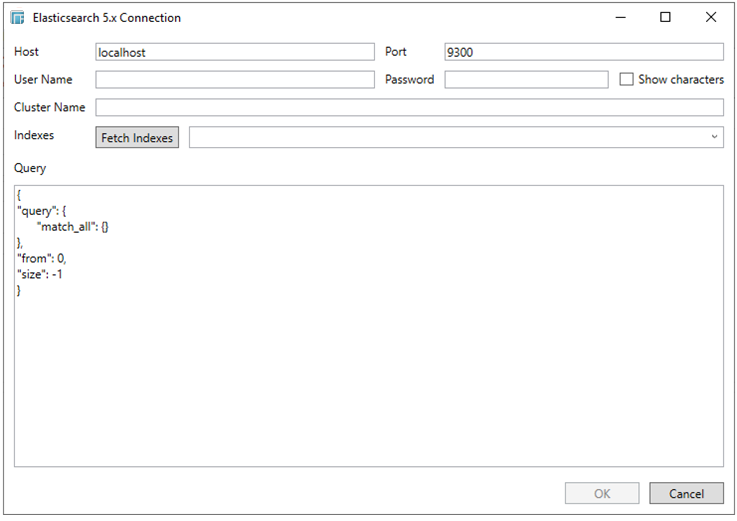This screenshot has width=737, height=521.
Task: Click into the User Name field
Action: click(x=234, y=80)
